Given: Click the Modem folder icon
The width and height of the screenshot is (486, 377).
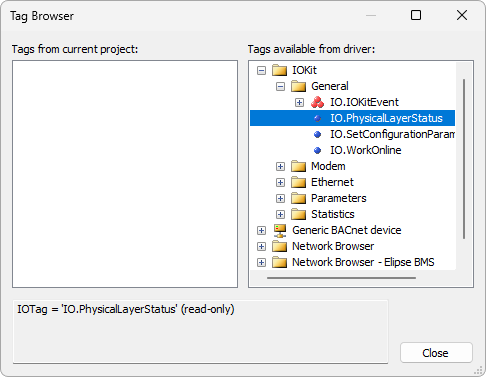Looking at the screenshot, I should click(298, 166).
